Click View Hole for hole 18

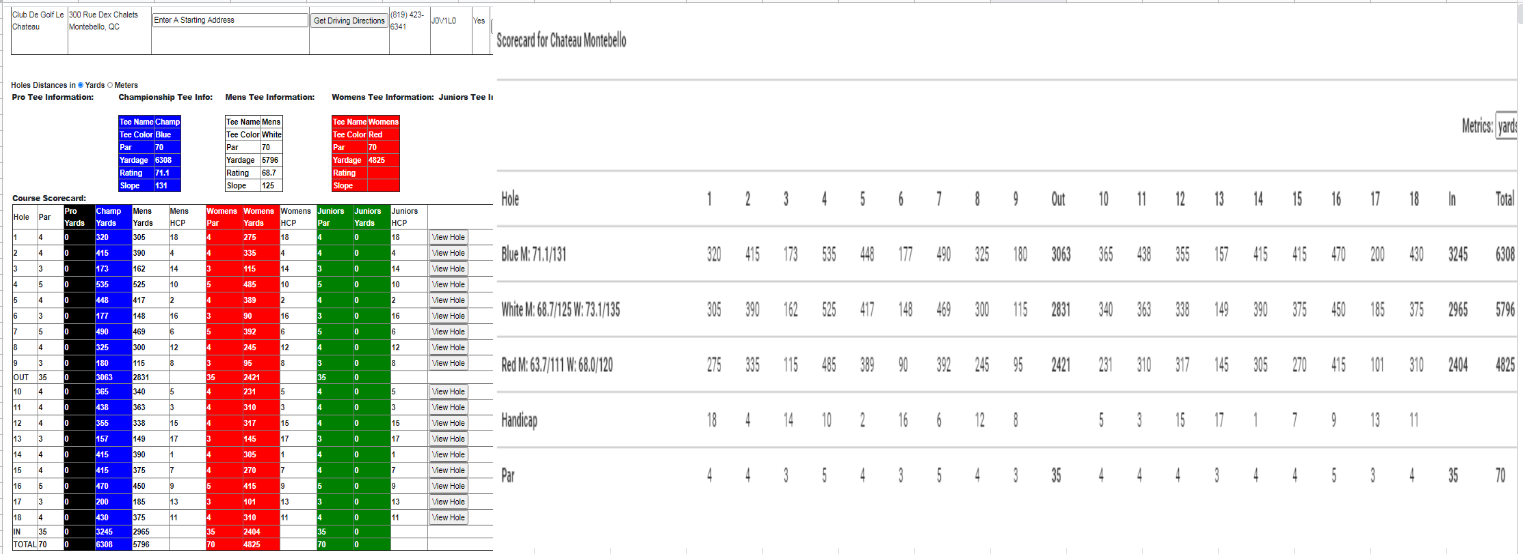(x=448, y=518)
